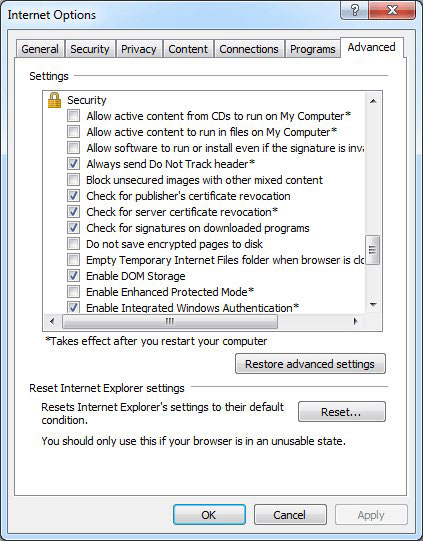
Task: Click the vertical scrollbar up arrow
Action: [373, 101]
